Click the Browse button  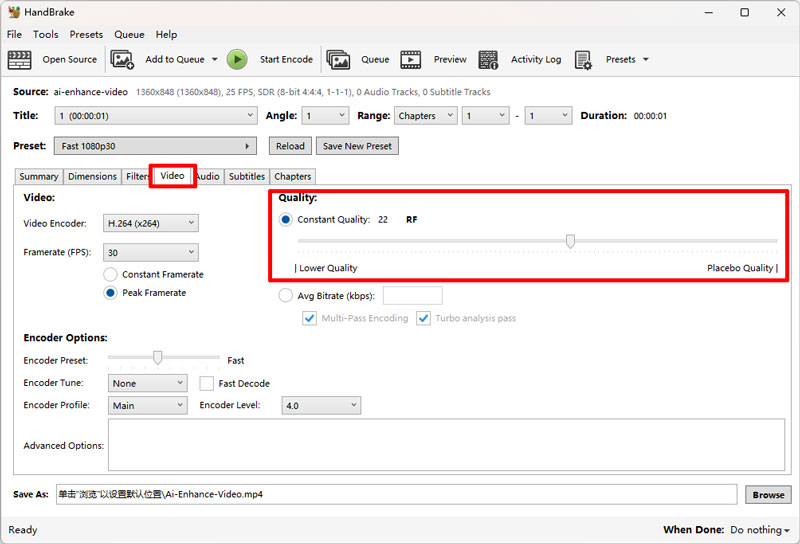pyautogui.click(x=768, y=494)
